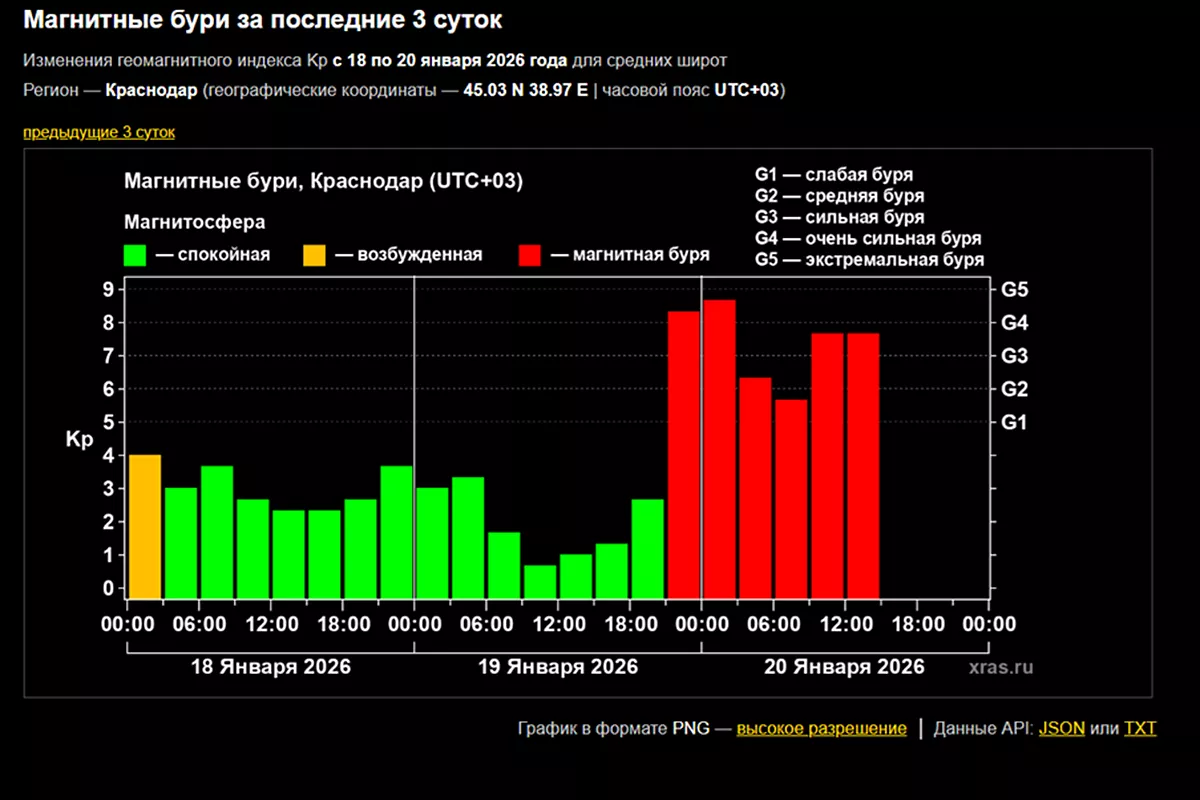Screen dimensions: 1200x800
Task: Select the yellow bar on 18 January
Action: pos(145,527)
